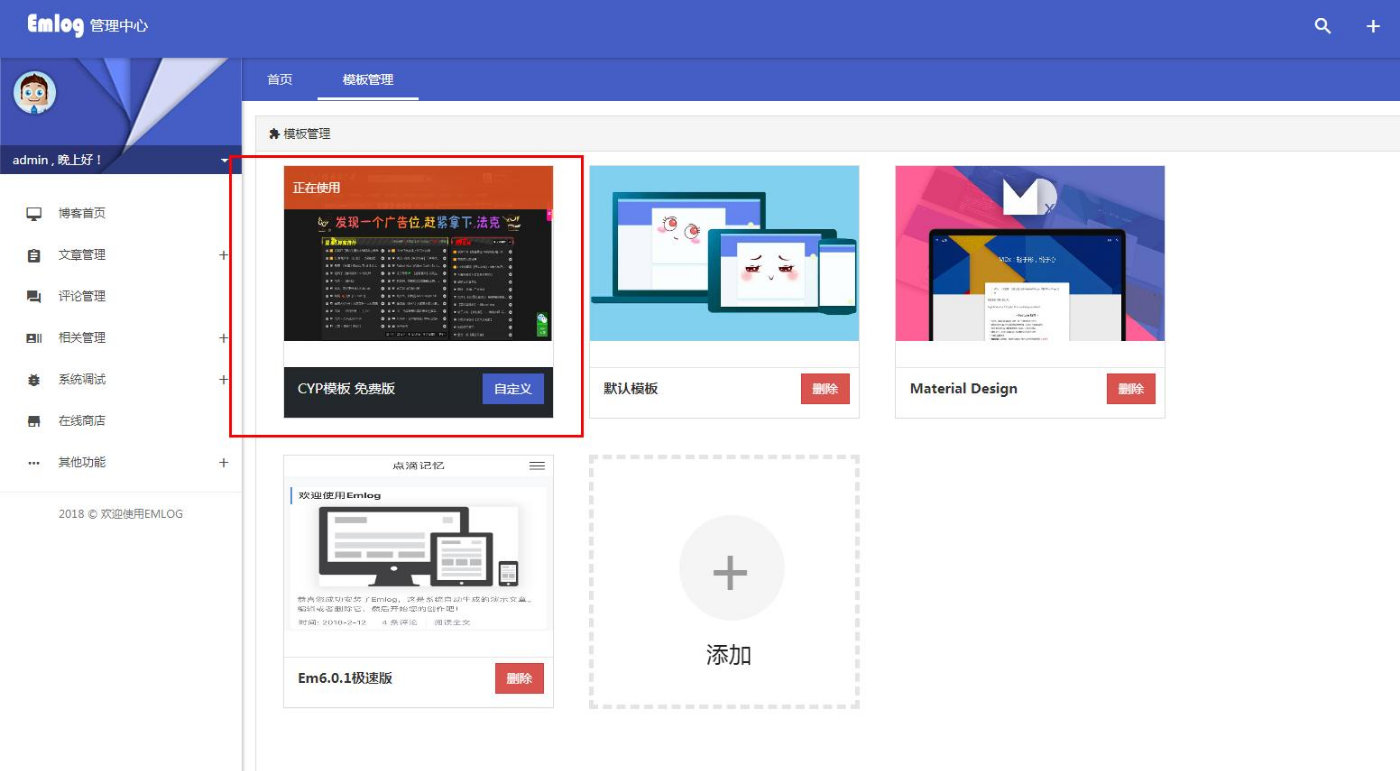Click the chat bubble icon beside 评论管理

click(x=34, y=297)
